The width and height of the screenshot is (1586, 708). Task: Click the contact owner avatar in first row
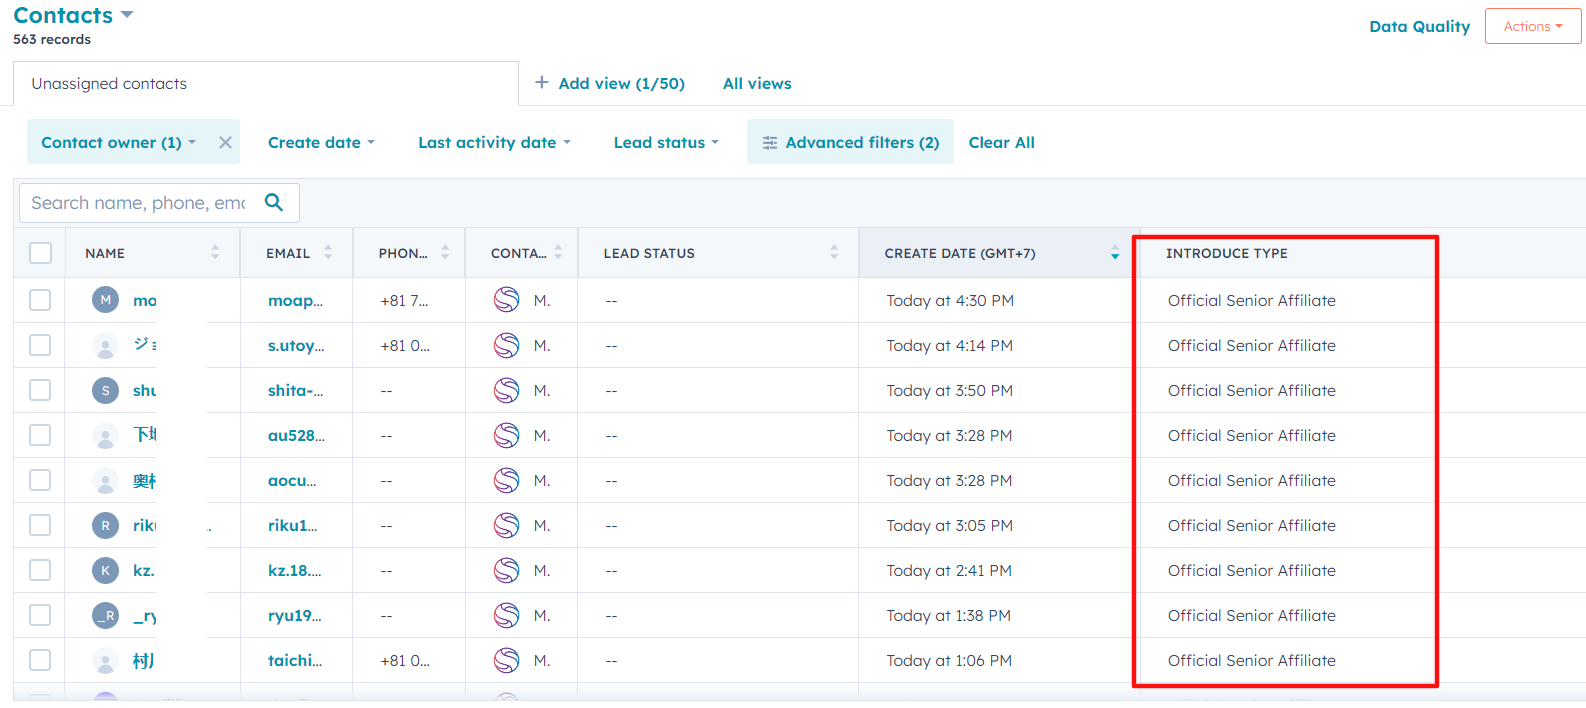507,300
